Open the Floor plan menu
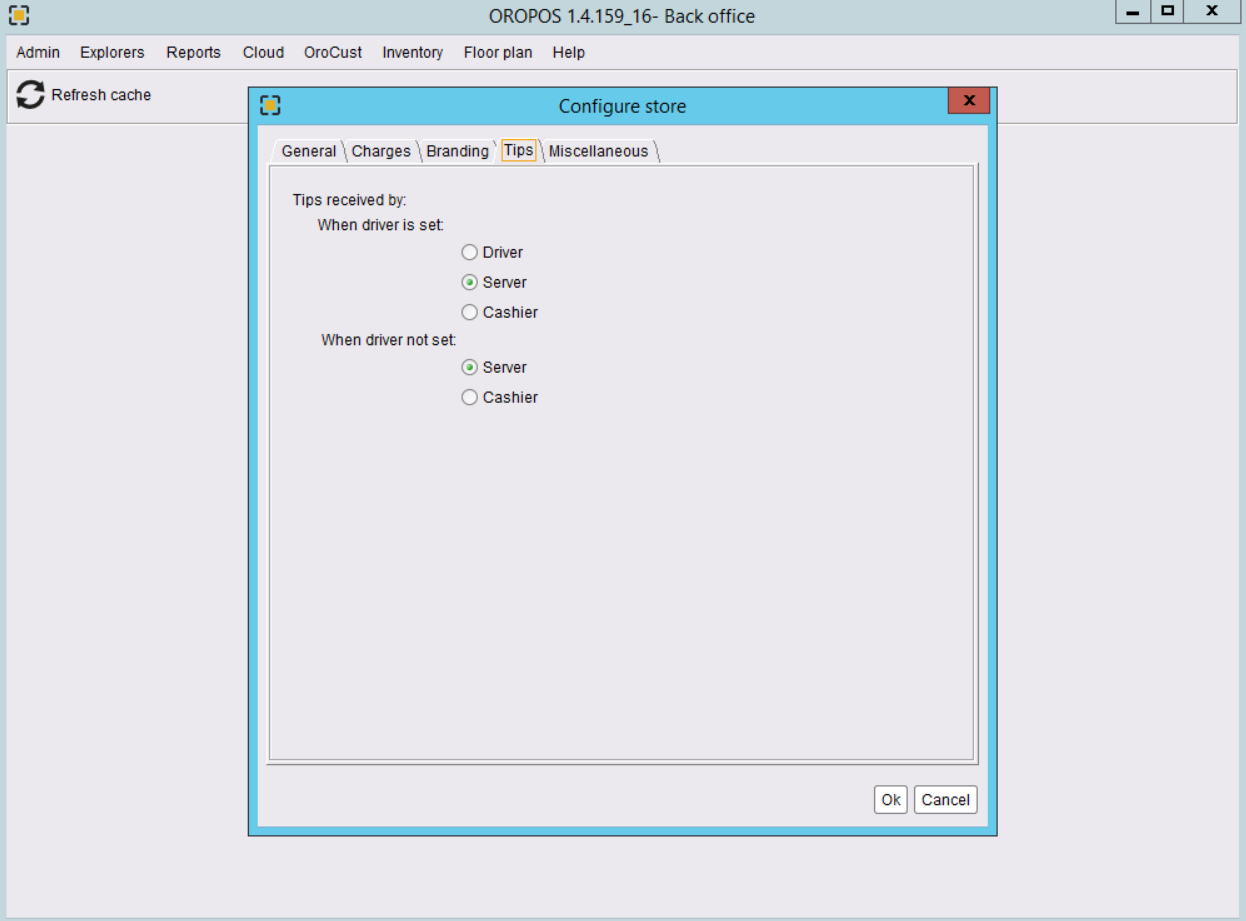The height and width of the screenshot is (921, 1246). tap(498, 52)
